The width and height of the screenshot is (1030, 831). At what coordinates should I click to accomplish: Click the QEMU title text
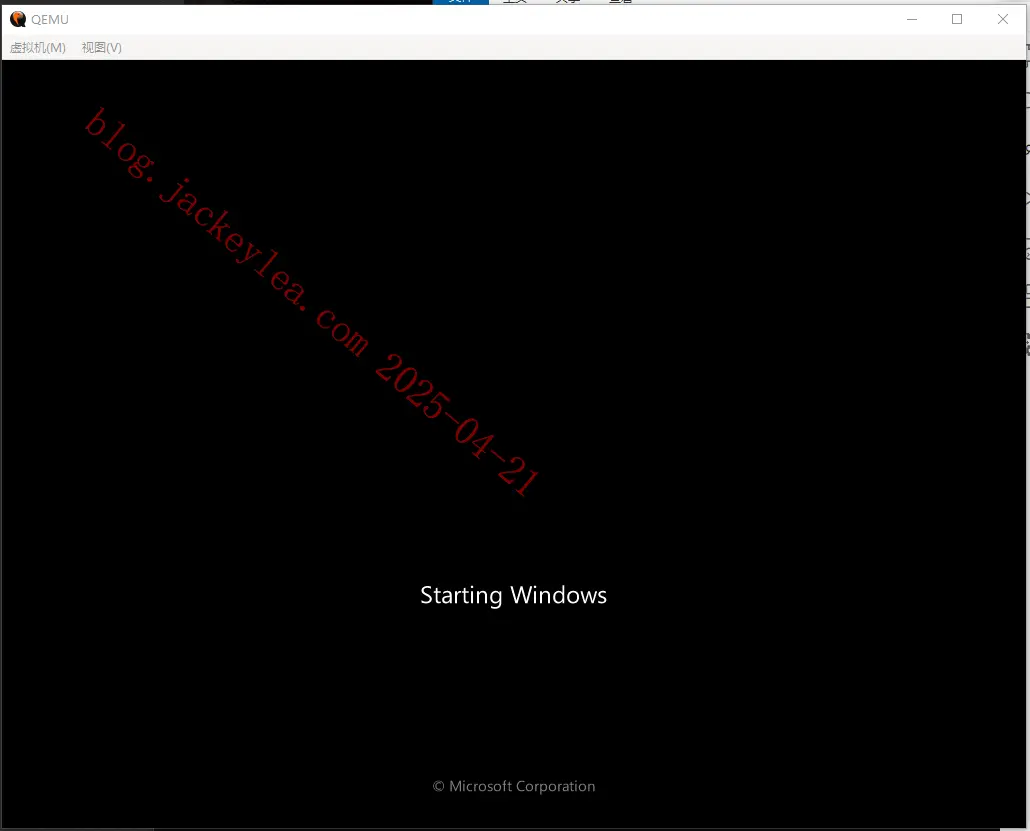[x=50, y=20]
